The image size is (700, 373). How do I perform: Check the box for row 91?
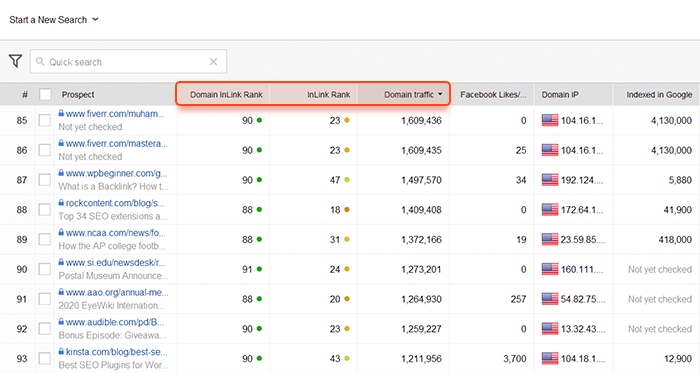45,299
